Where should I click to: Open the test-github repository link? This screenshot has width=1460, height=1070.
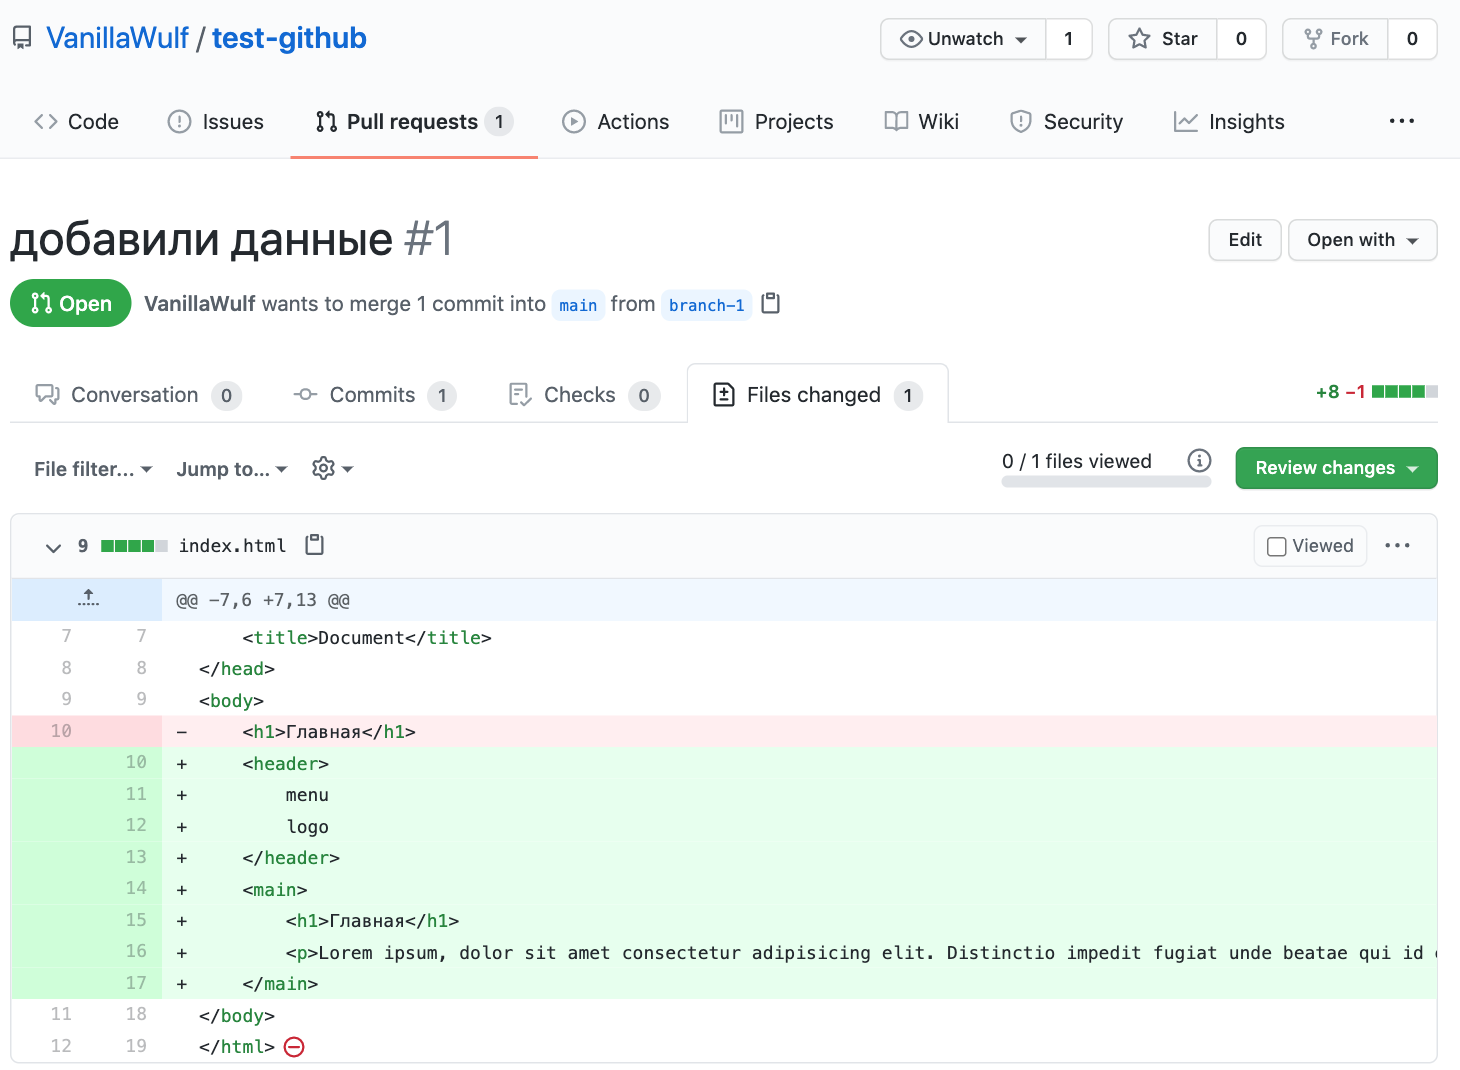[x=289, y=38]
